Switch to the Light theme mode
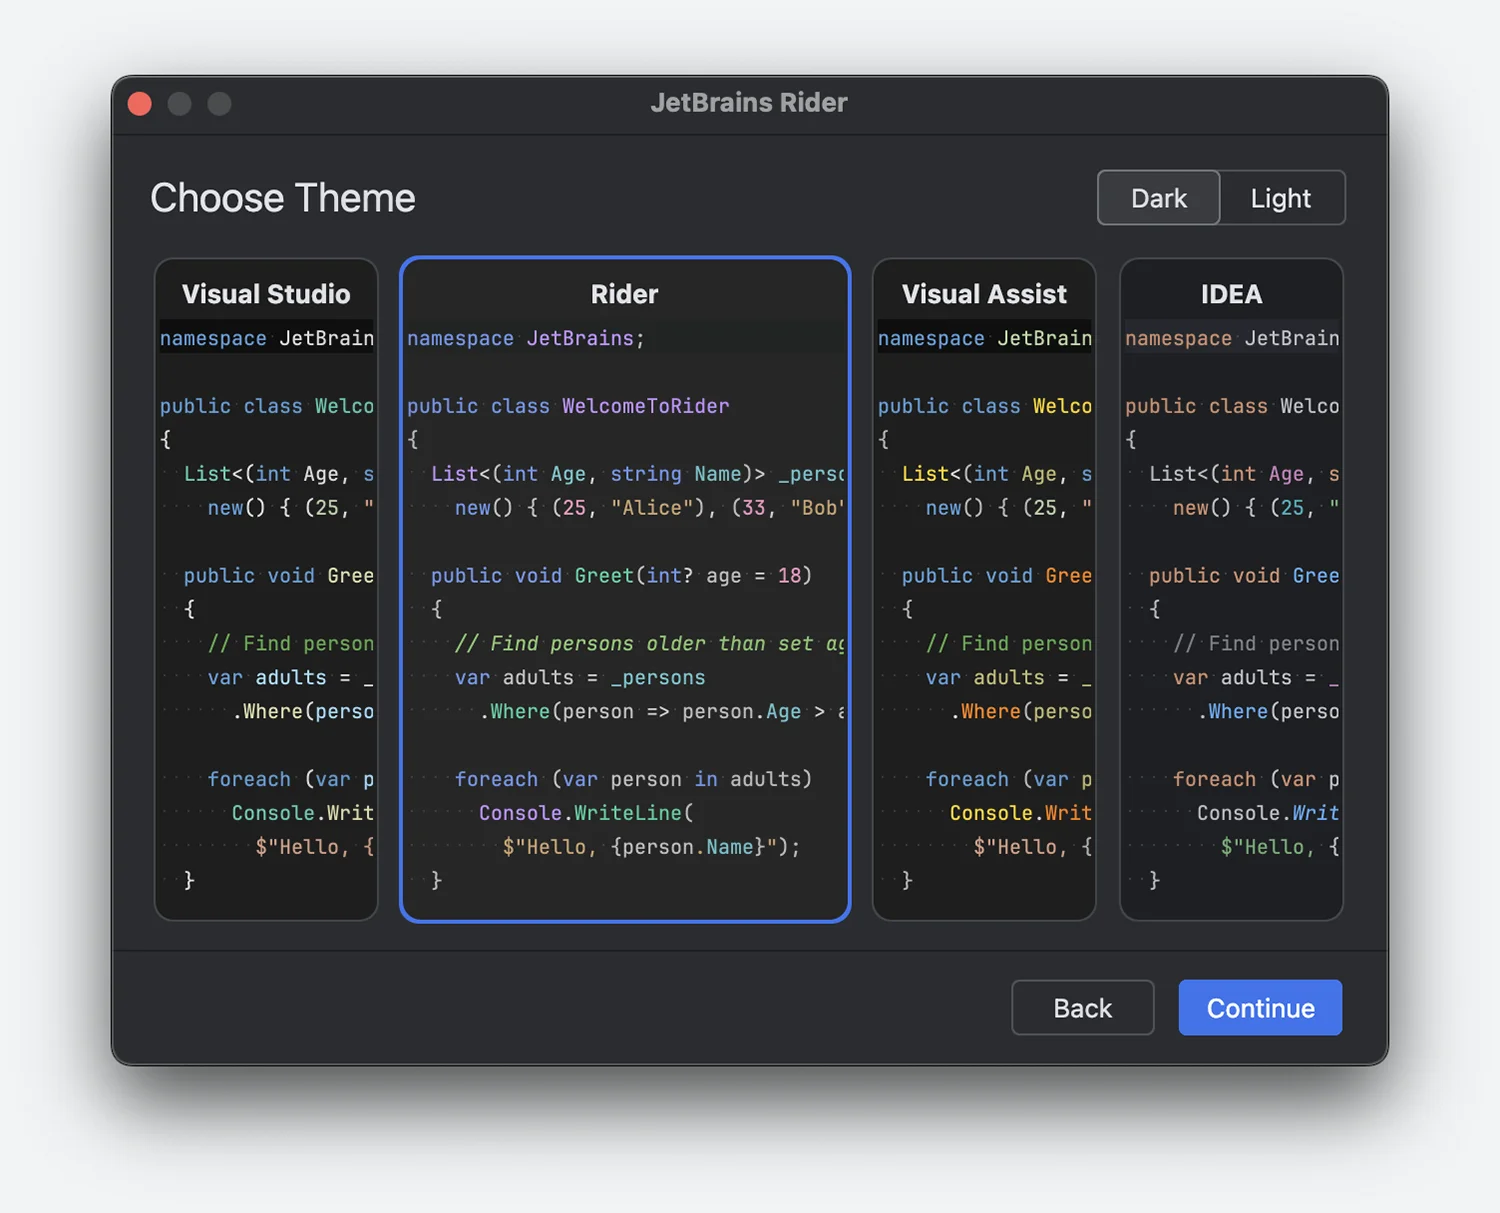Screen dimensions: 1500x1213 coord(1281,198)
